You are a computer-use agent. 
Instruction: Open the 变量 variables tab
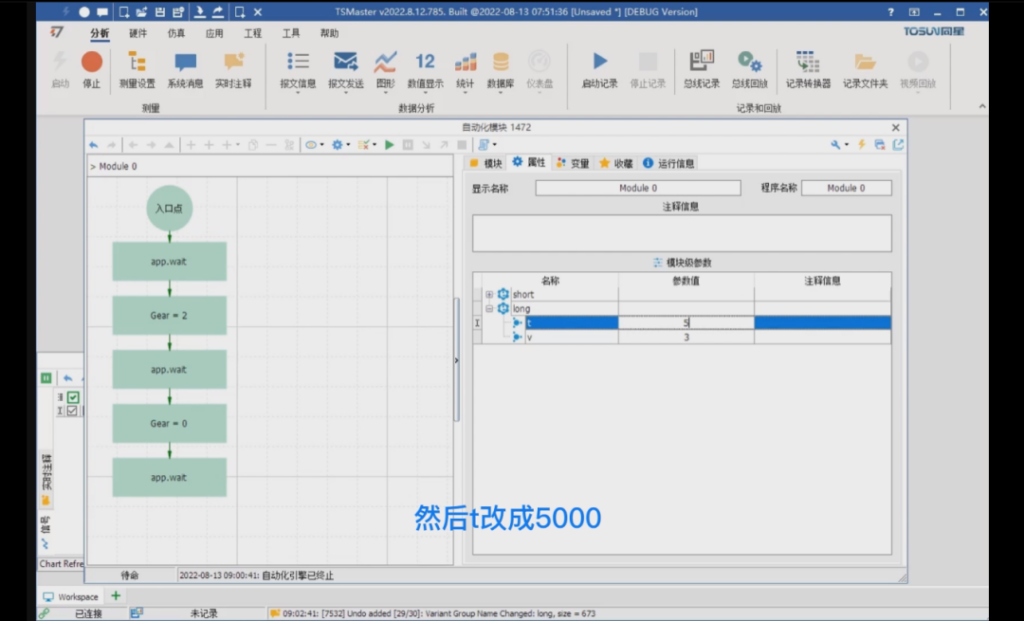(573, 163)
